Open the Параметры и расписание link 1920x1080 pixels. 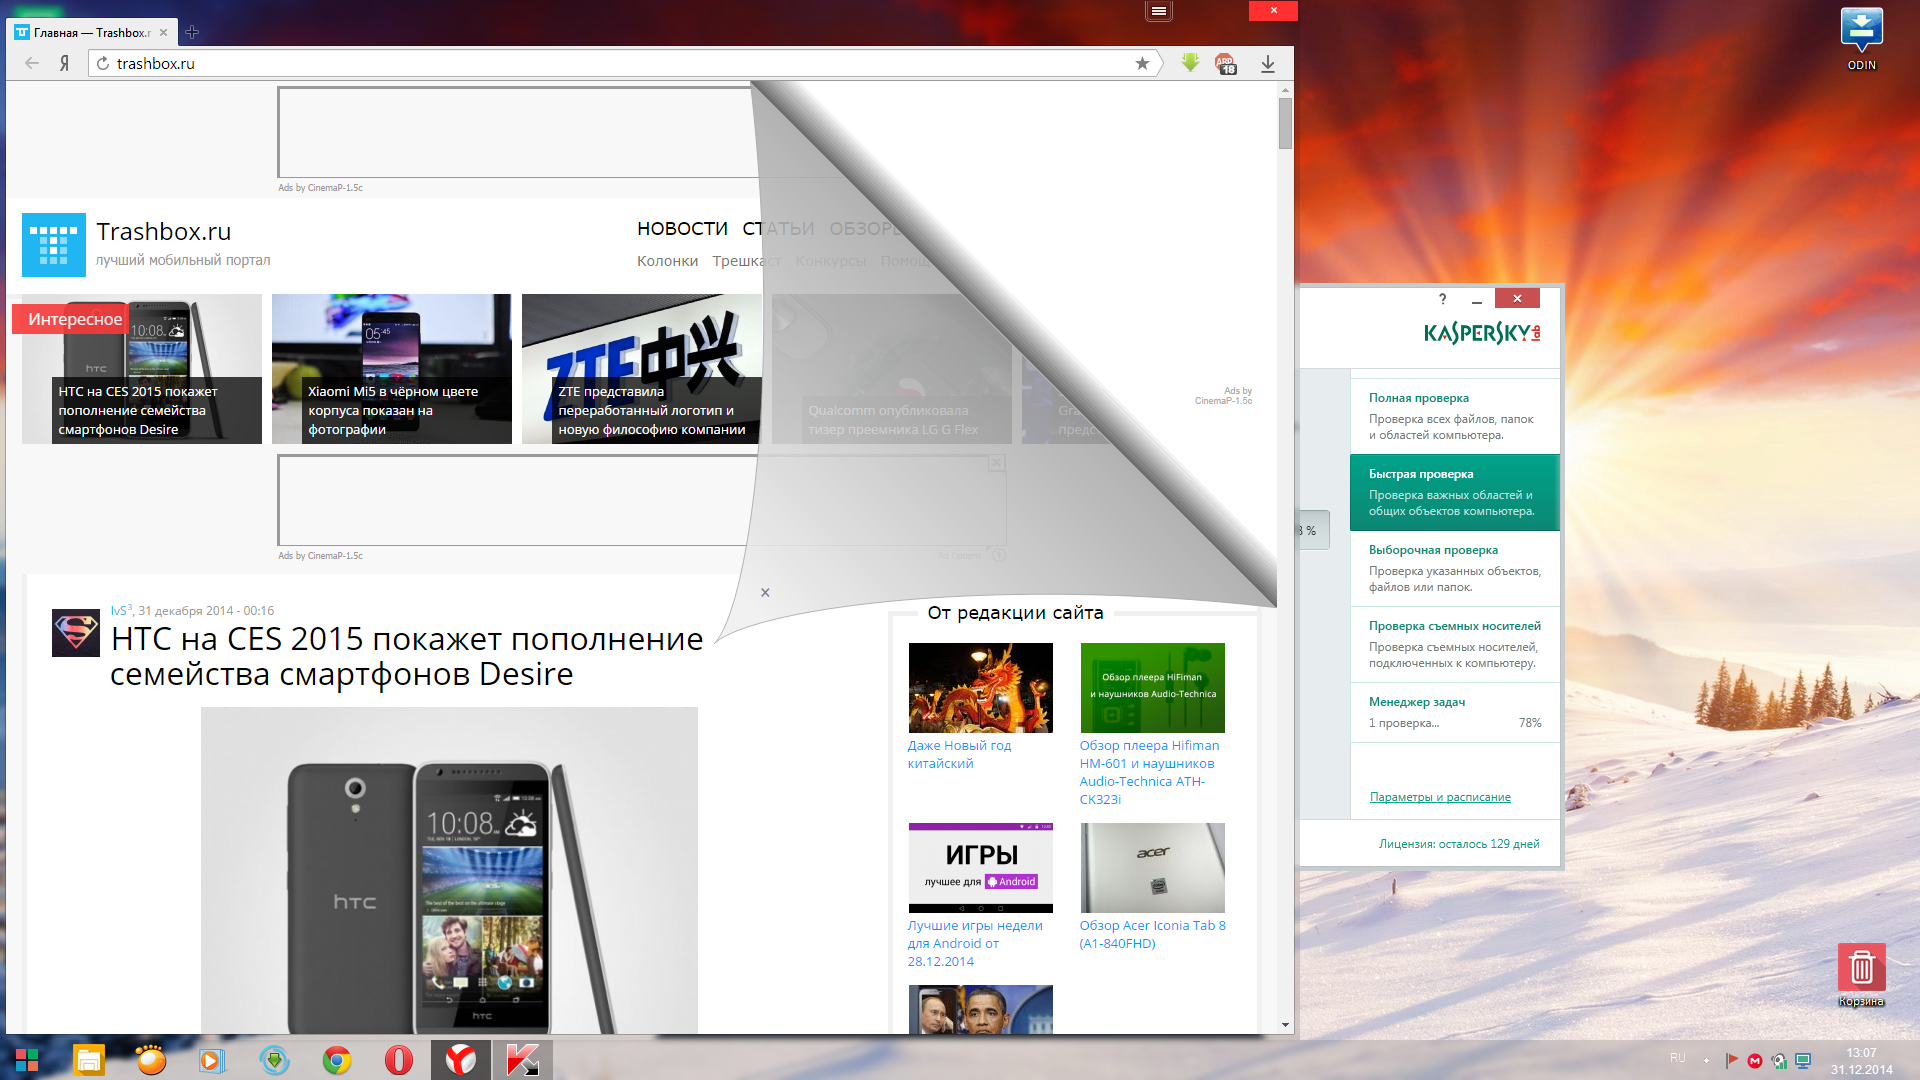pos(1440,797)
